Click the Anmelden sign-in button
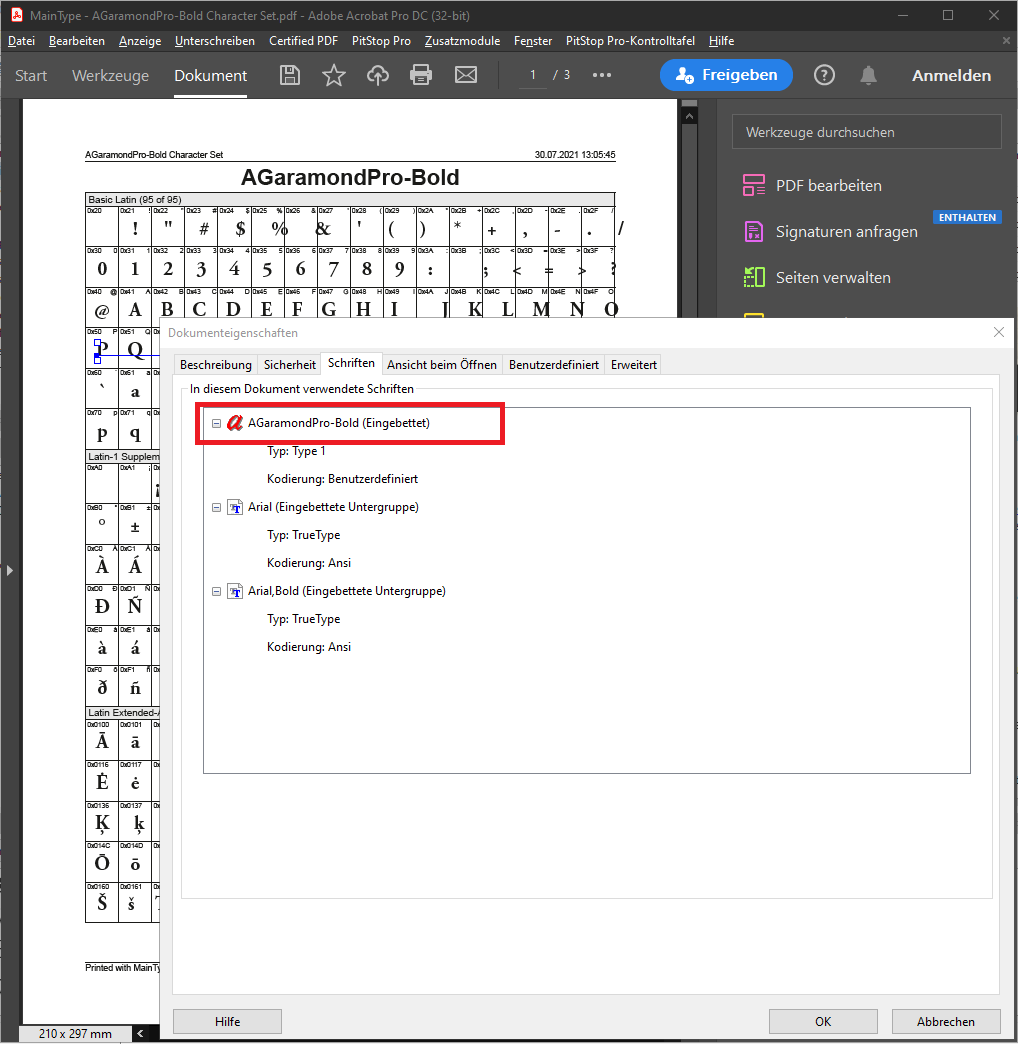This screenshot has height=1044, width=1018. 951,76
